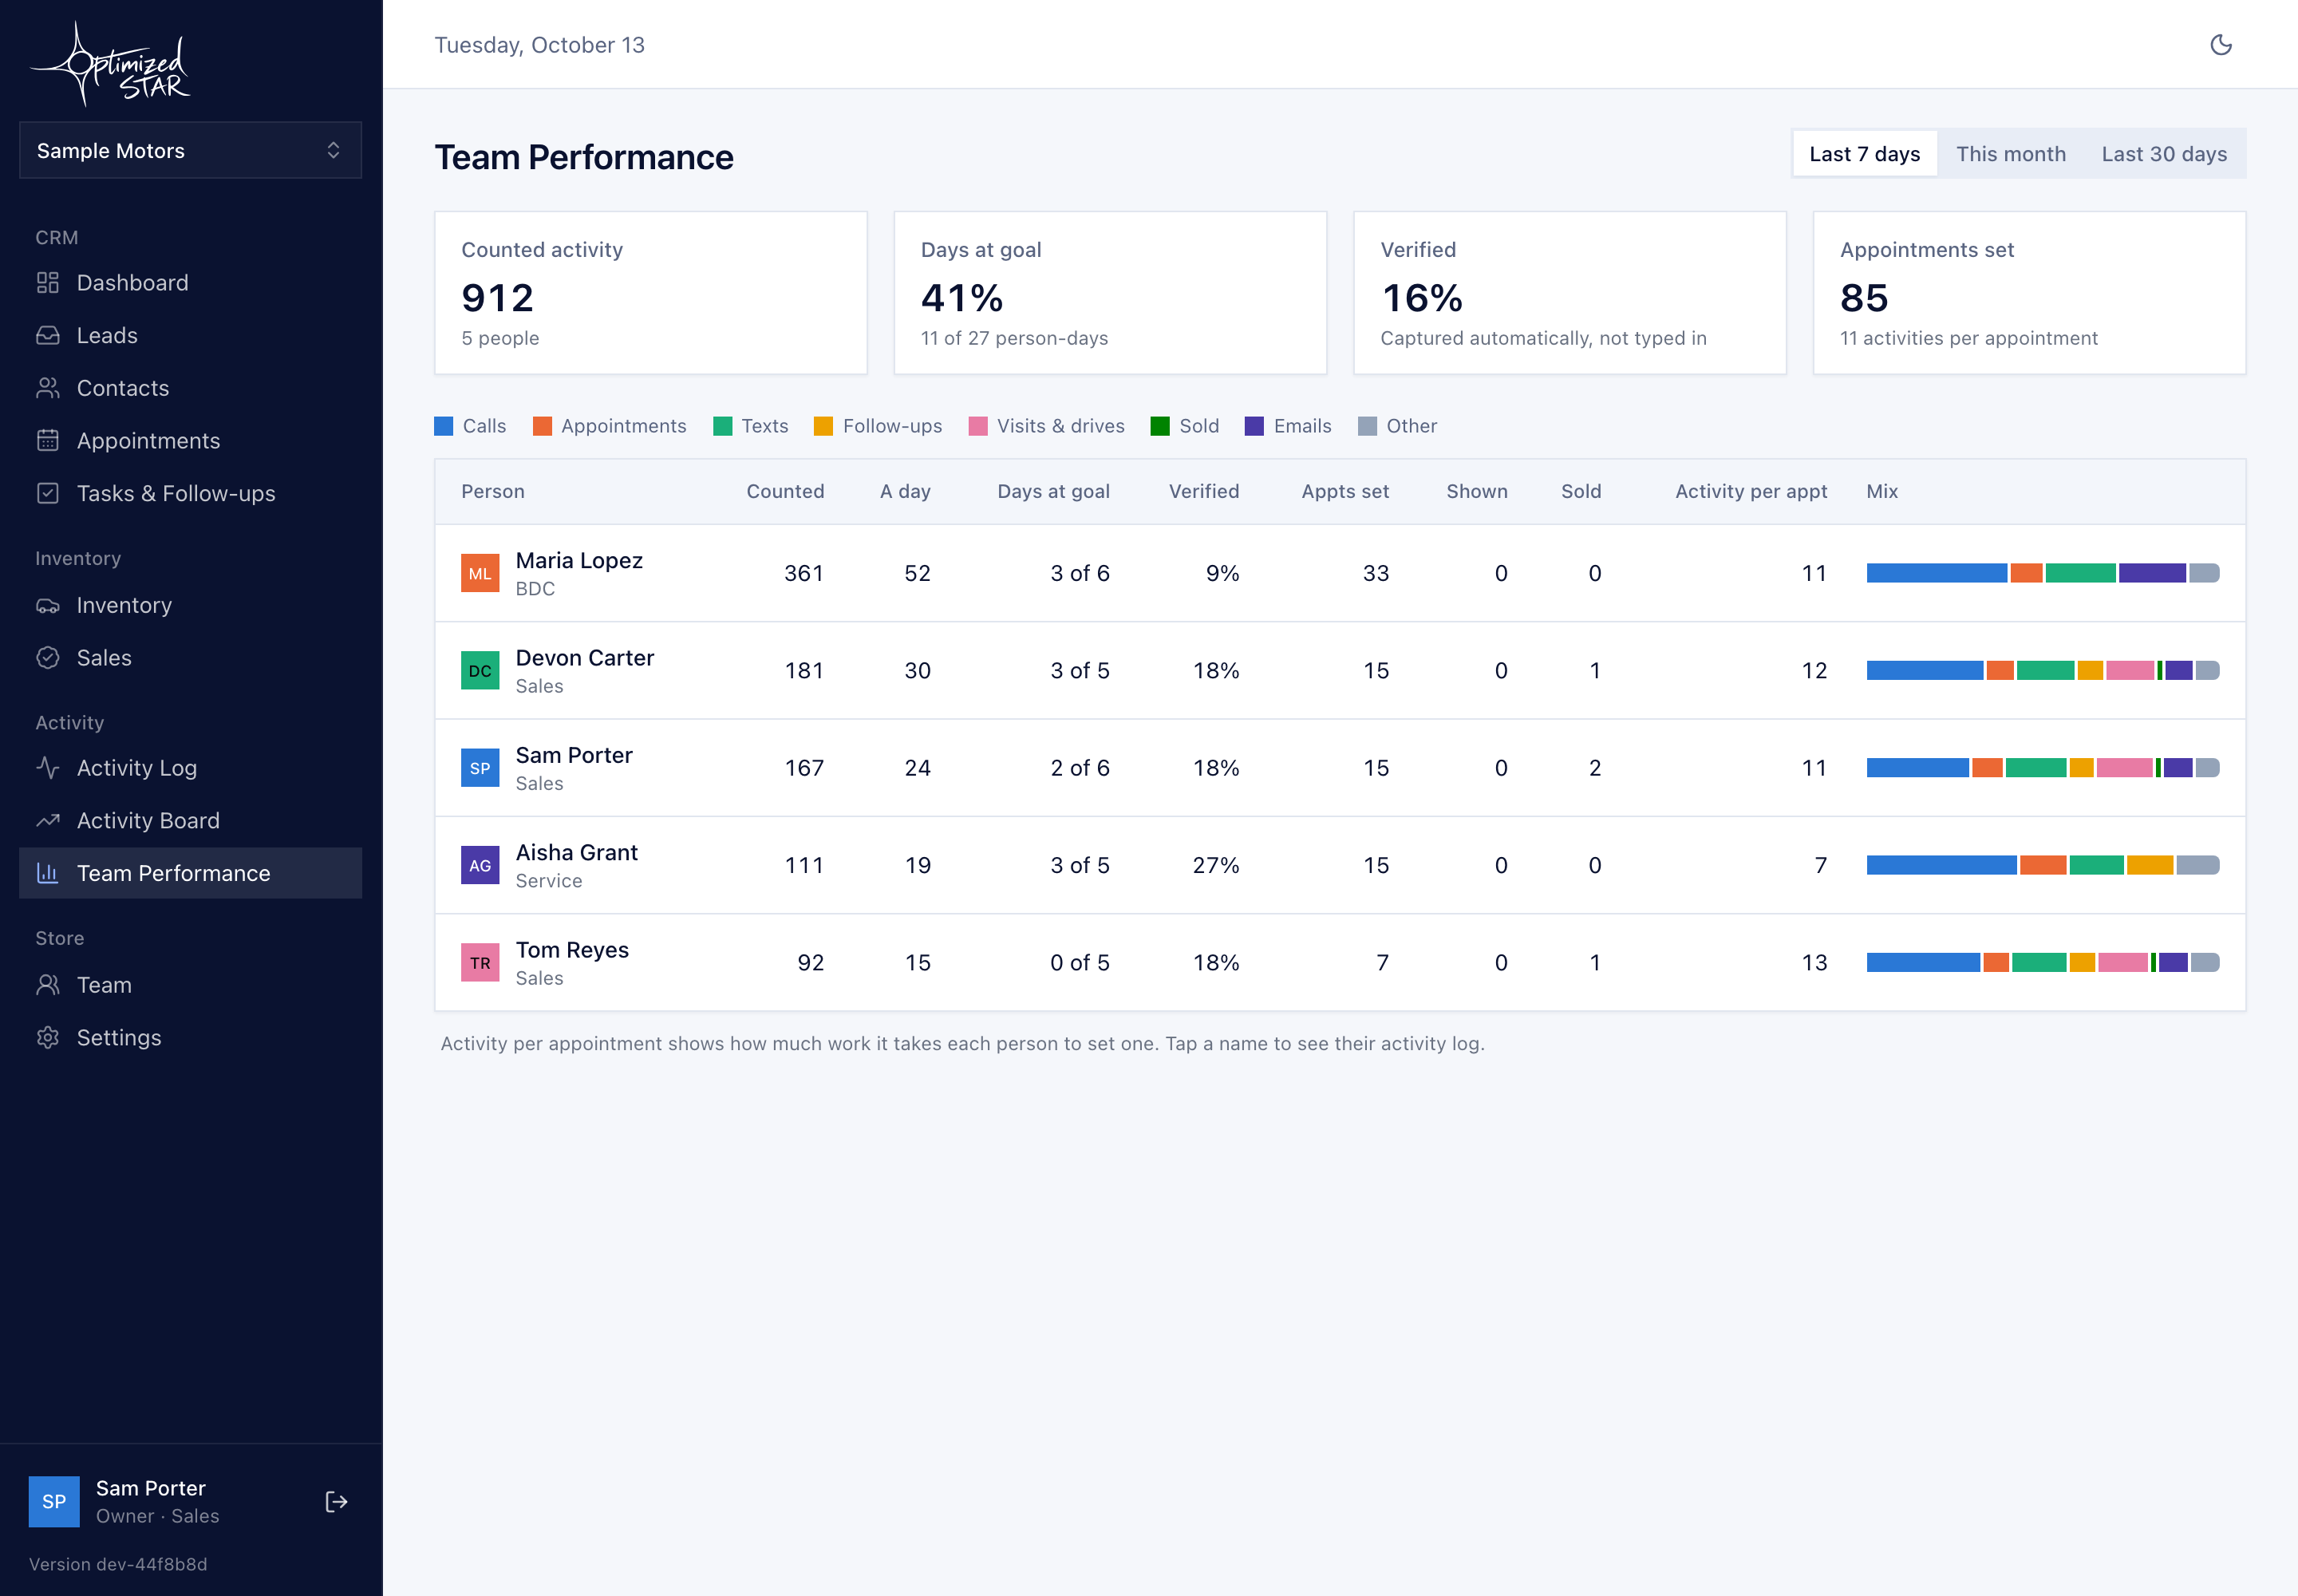Open the Sample Motors store selector
Screen dimensions: 2298x1596
point(190,151)
